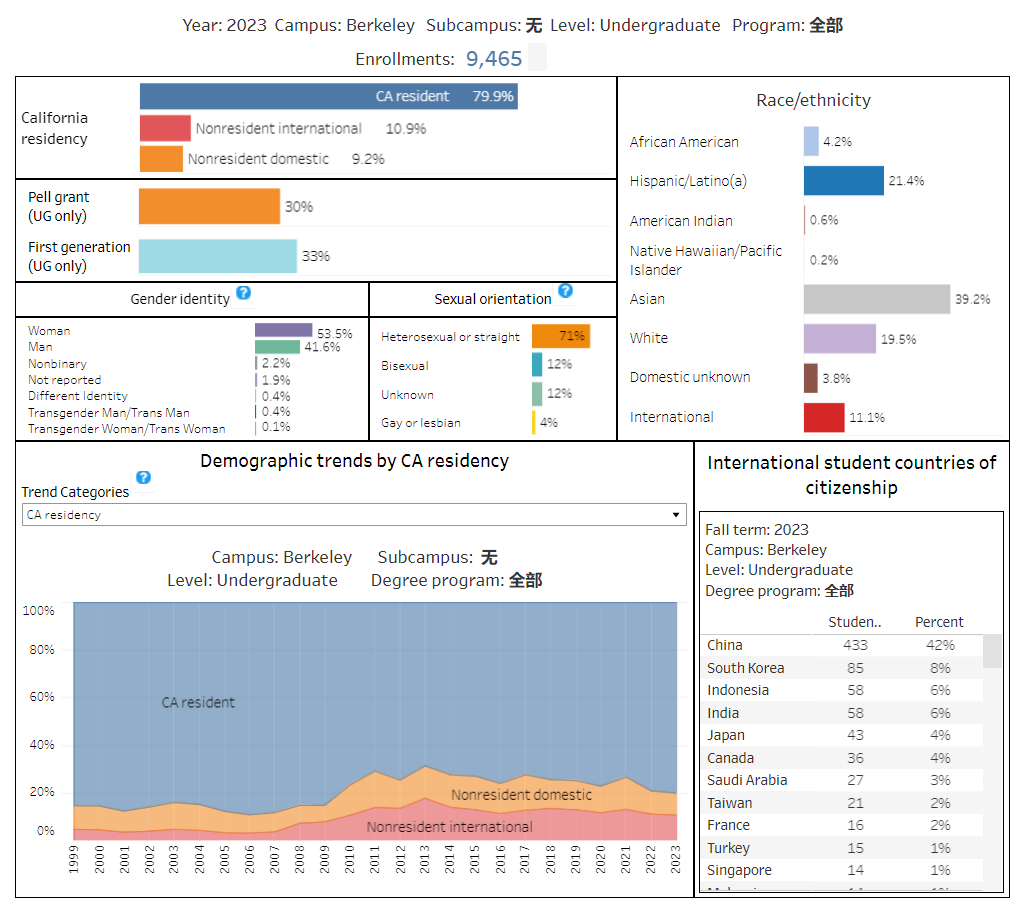Click the Hispanic/Latino(a) bar
This screenshot has height=904, width=1020.
pyautogui.click(x=844, y=180)
